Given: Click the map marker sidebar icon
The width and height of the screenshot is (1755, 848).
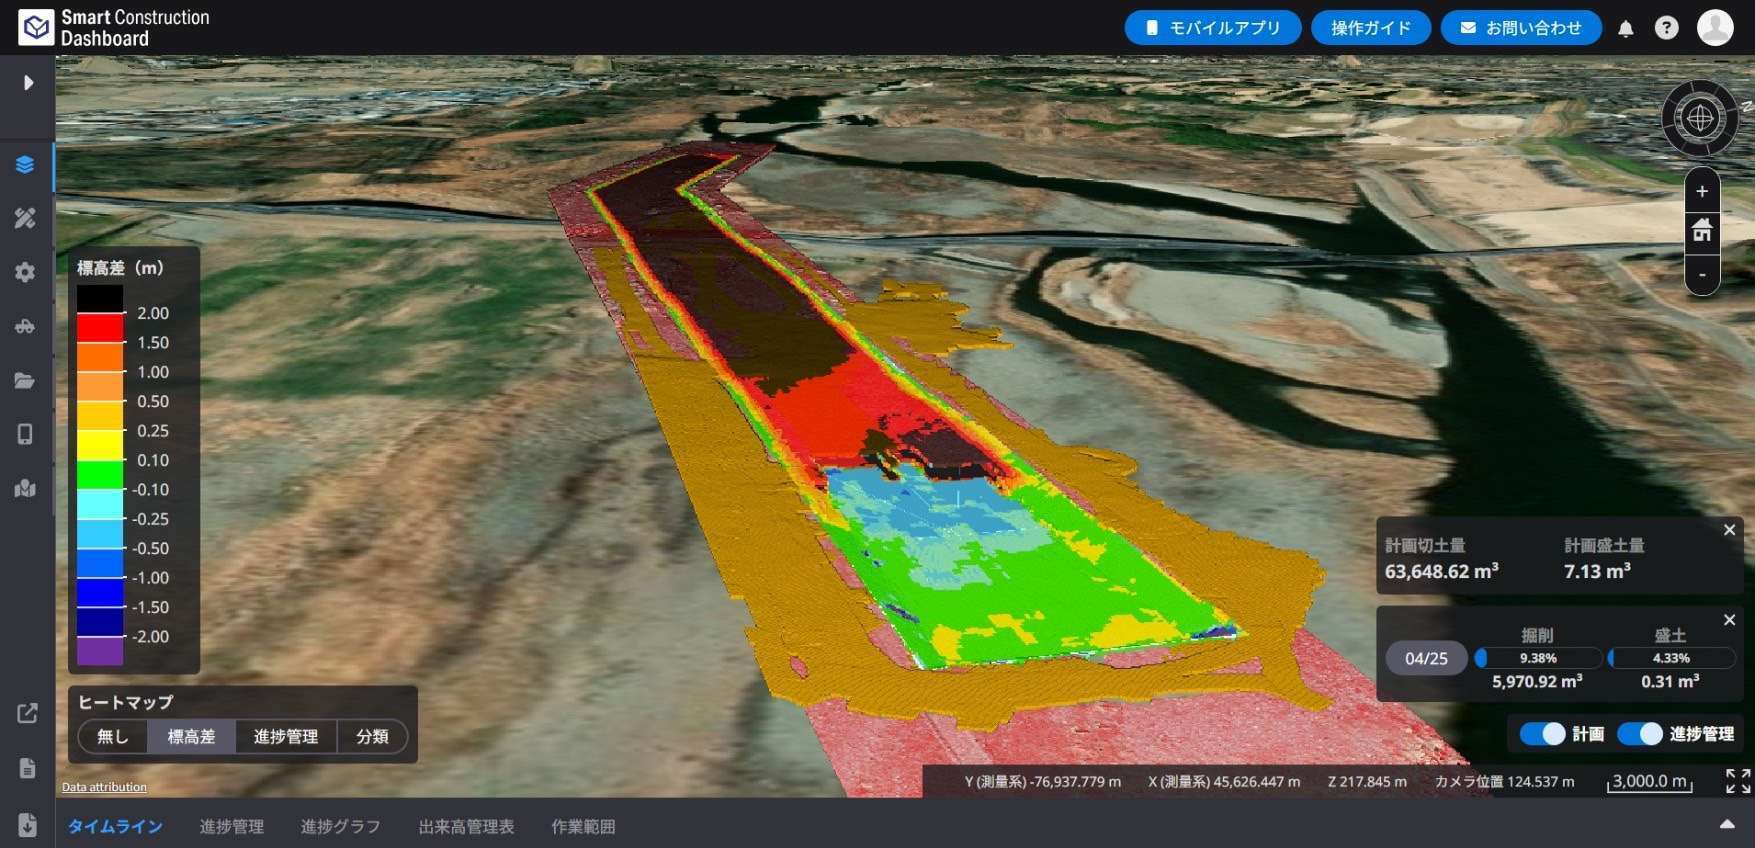Looking at the screenshot, I should (x=25, y=488).
